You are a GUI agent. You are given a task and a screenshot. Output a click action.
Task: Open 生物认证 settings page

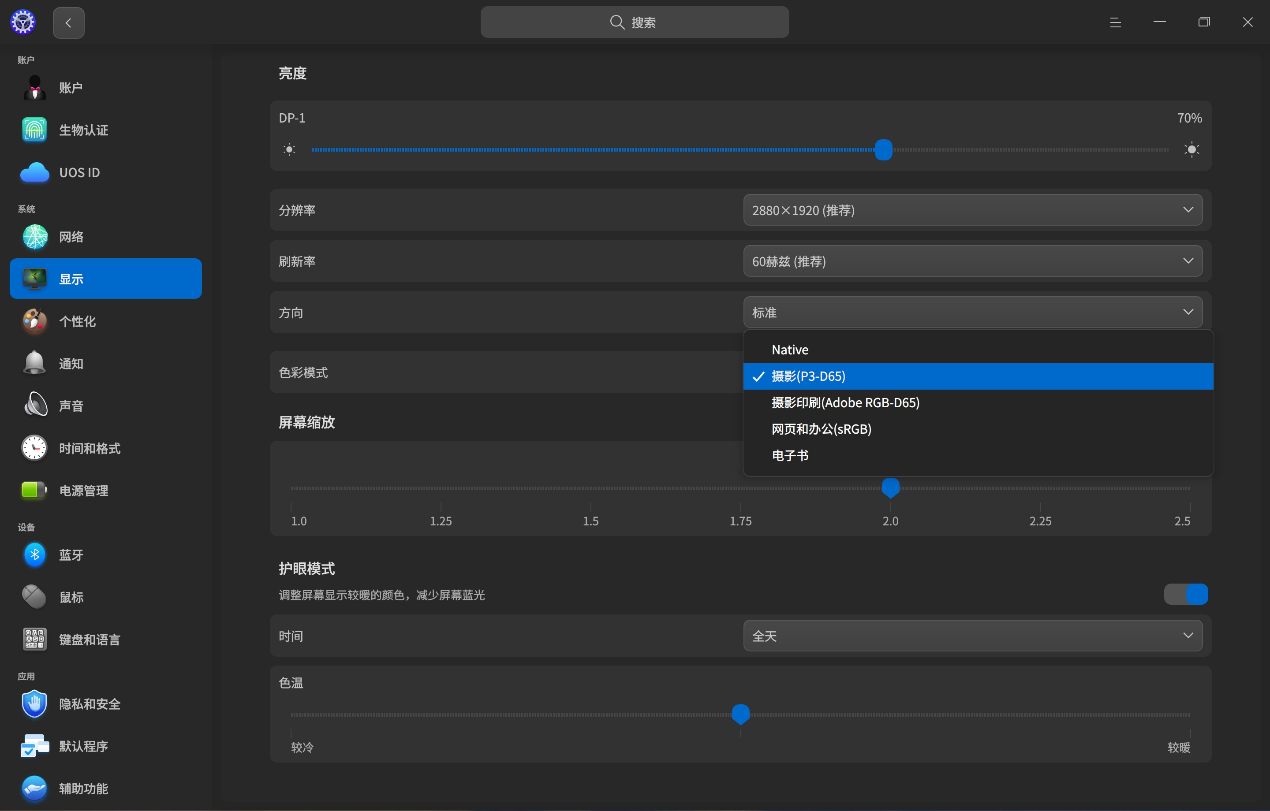106,130
